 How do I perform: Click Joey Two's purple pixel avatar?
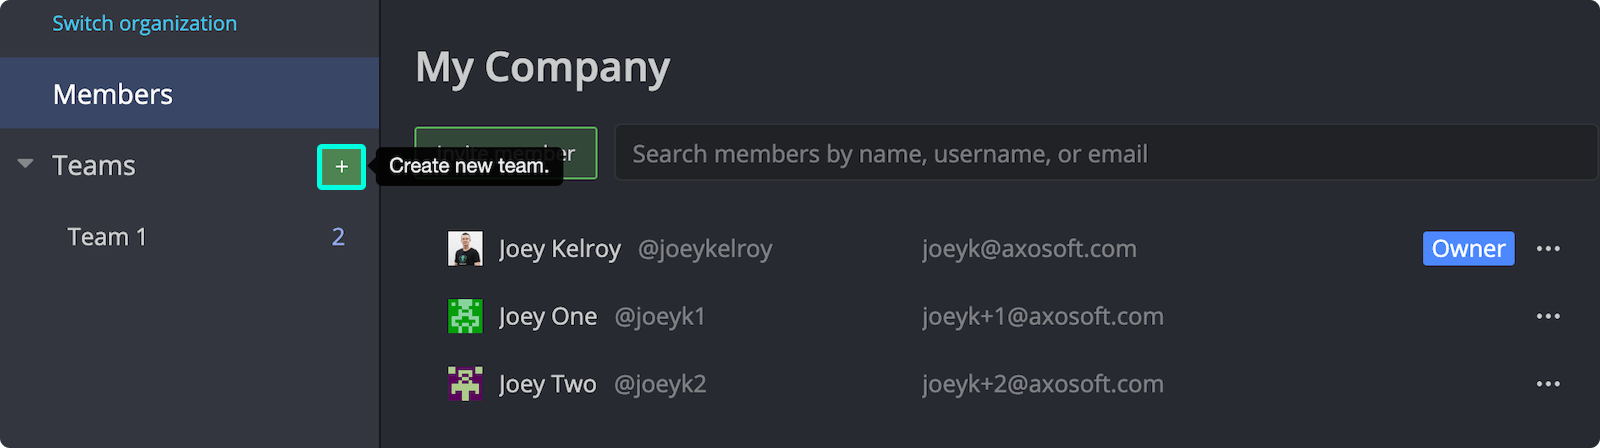(465, 384)
